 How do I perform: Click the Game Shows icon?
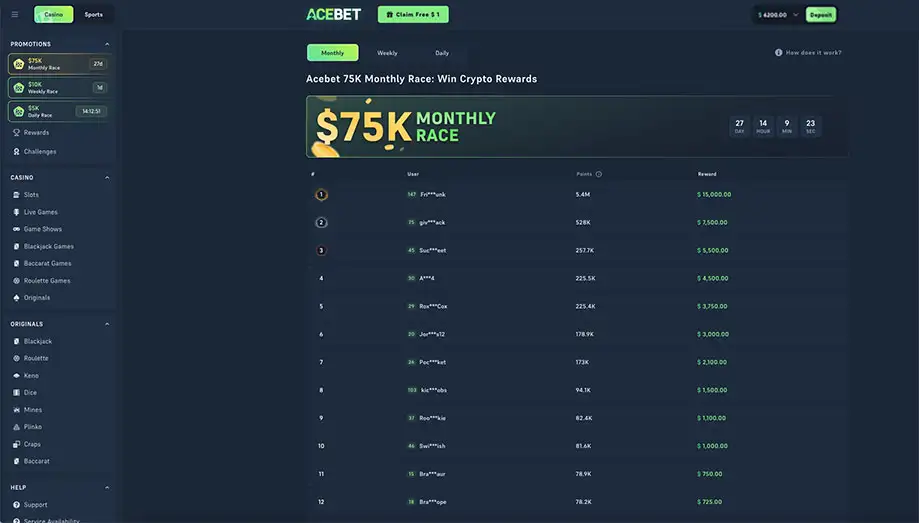click(16, 229)
